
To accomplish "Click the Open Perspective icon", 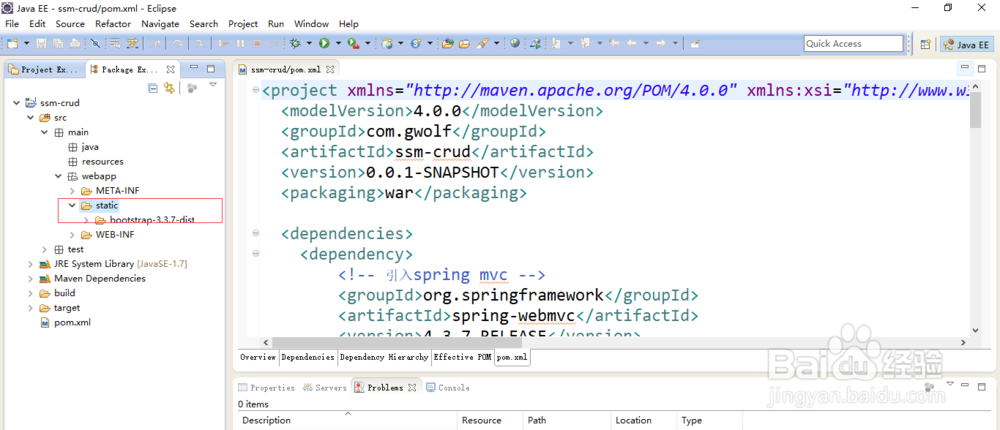I will (x=925, y=44).
